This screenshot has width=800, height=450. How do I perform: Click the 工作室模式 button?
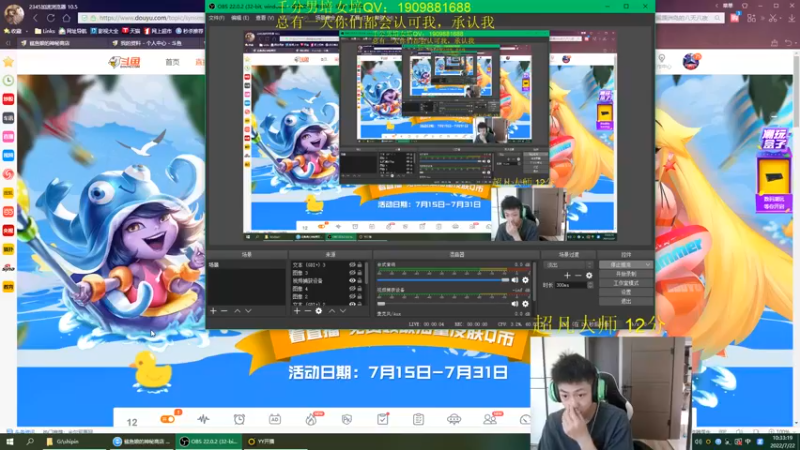pos(626,283)
